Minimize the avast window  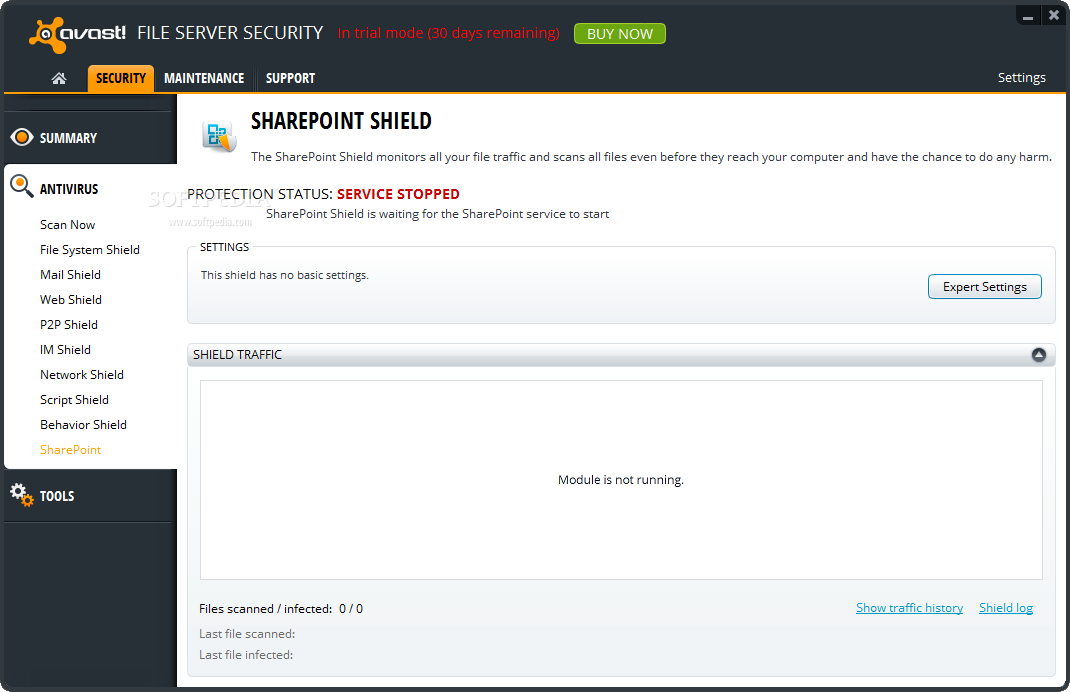(x=1028, y=15)
